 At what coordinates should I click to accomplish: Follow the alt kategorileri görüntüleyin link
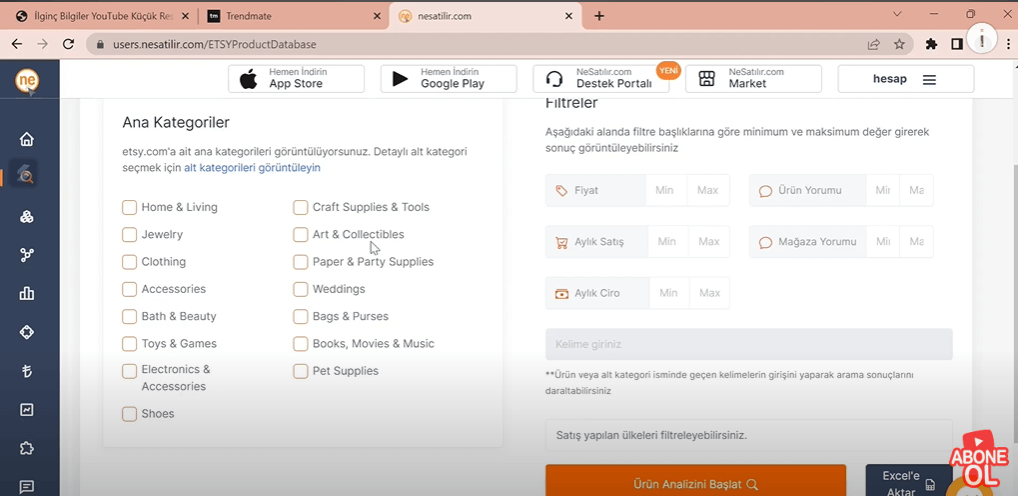pyautogui.click(x=252, y=168)
